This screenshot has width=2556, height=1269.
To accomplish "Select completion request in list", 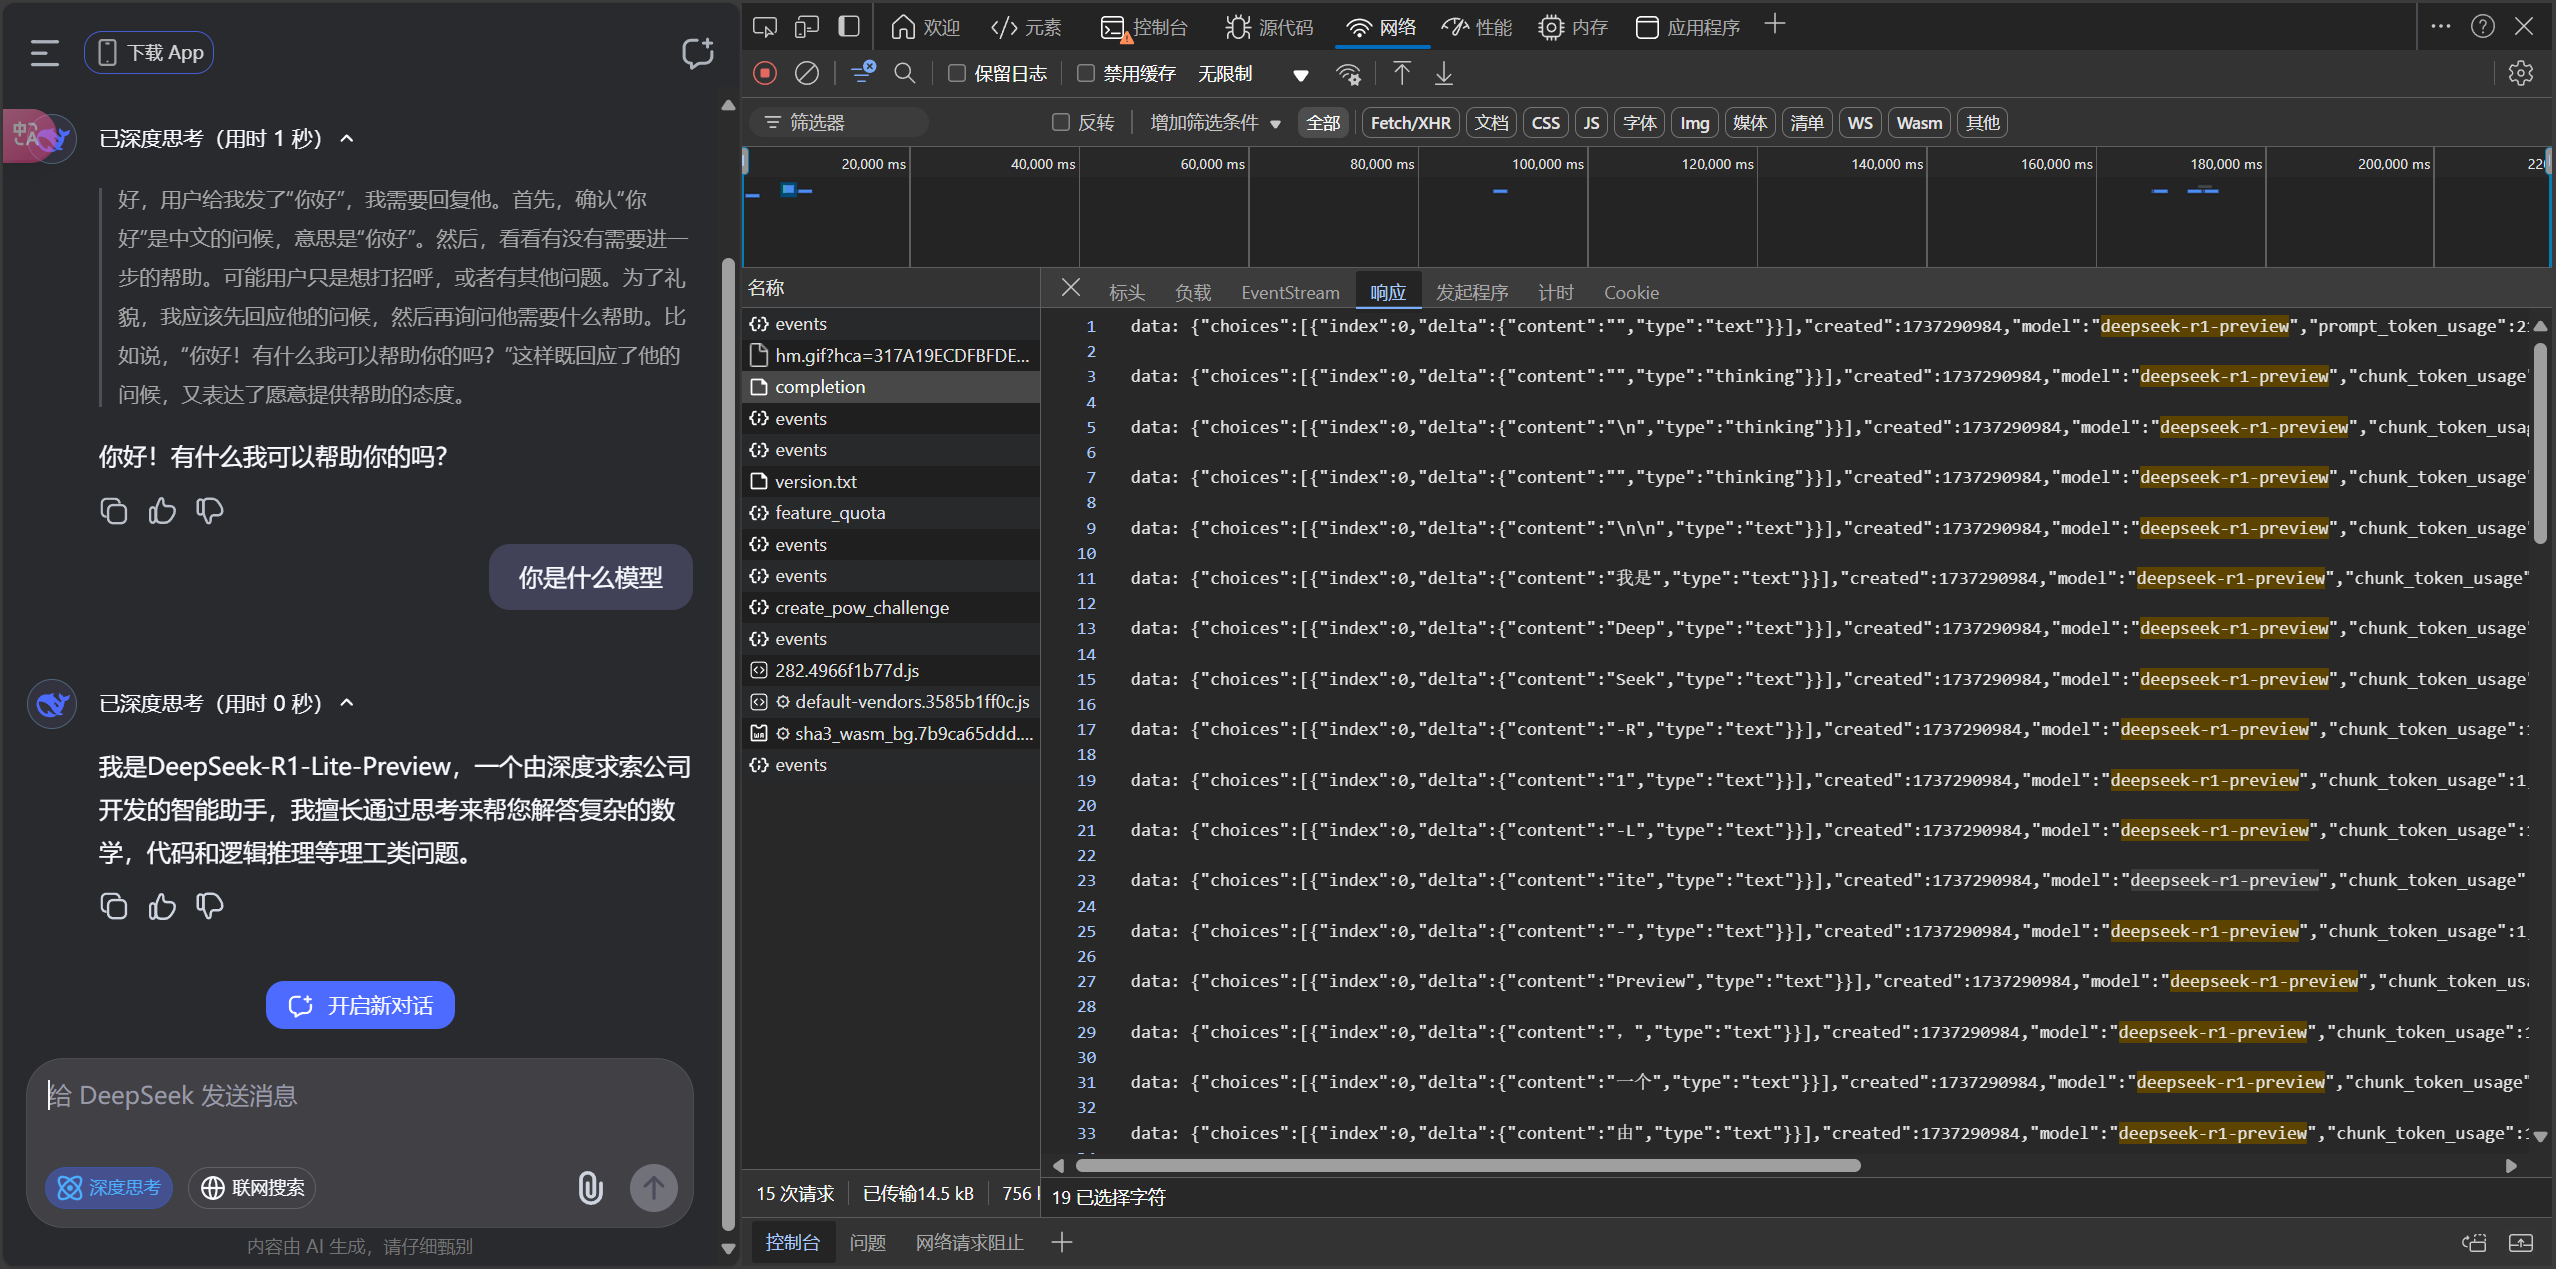I will point(891,387).
